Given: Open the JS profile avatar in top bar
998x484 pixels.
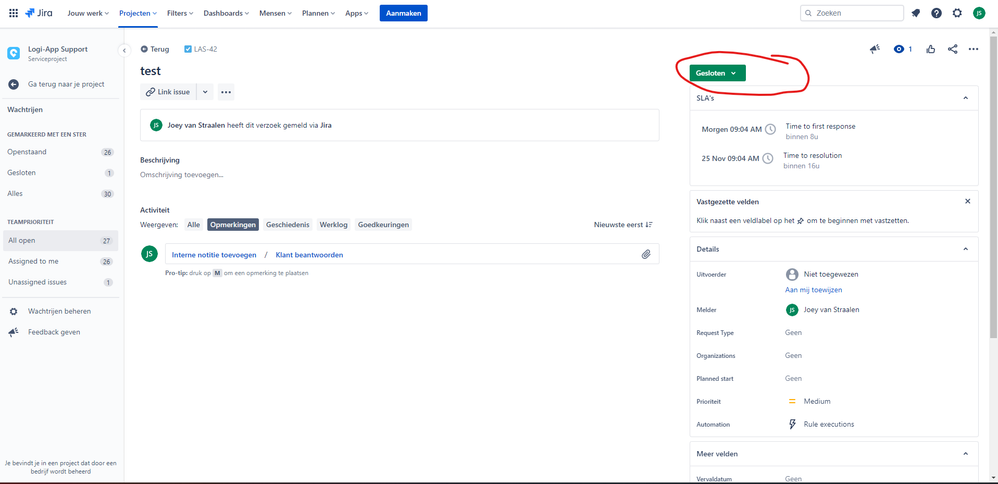Looking at the screenshot, I should point(979,13).
